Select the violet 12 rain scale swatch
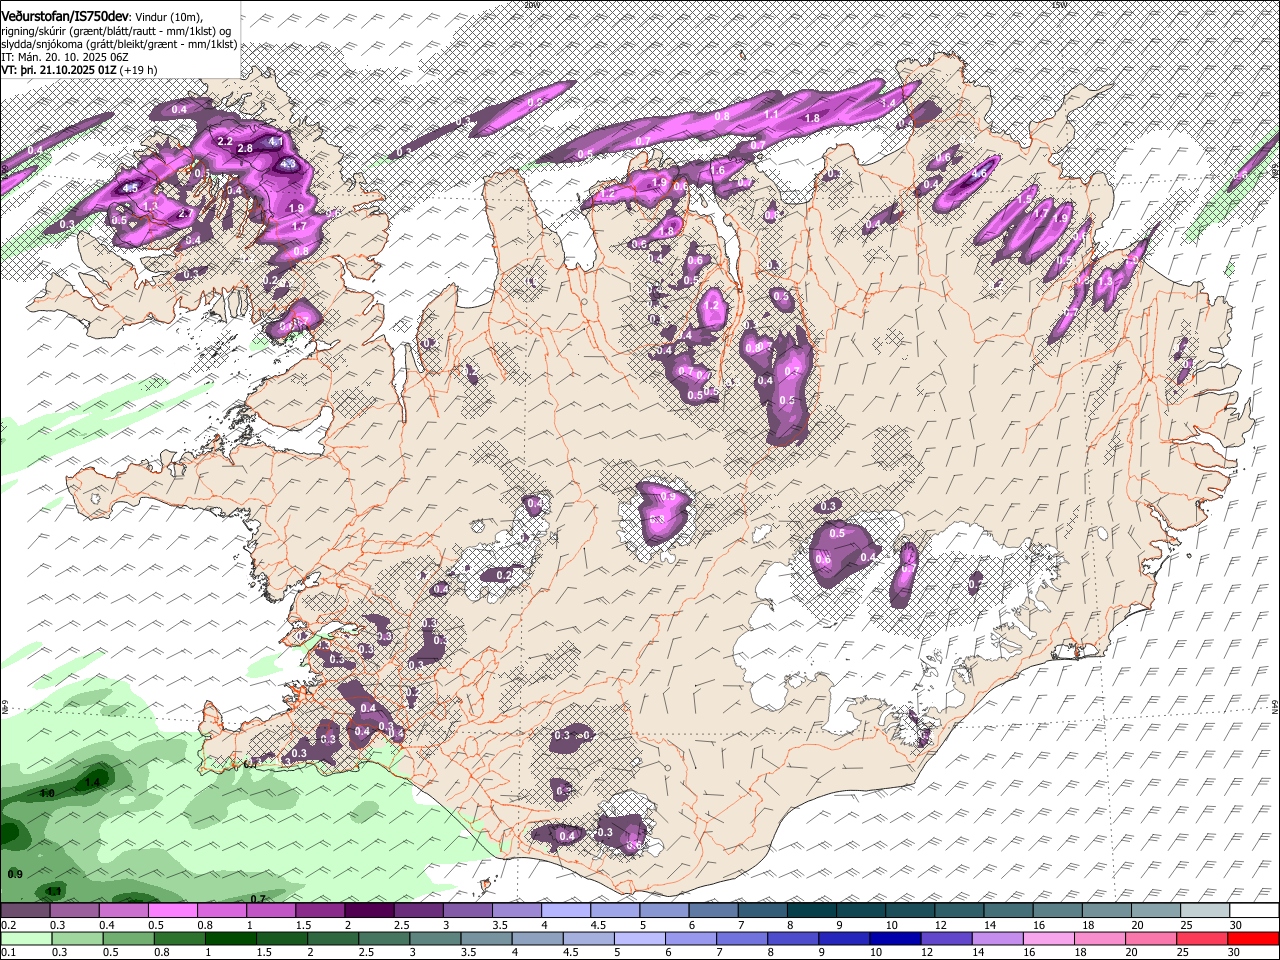Viewport: 1280px width, 960px height. [946, 939]
